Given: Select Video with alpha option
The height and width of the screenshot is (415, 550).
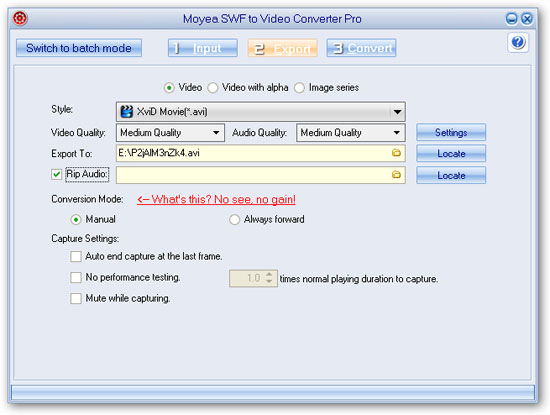Looking at the screenshot, I should pos(213,88).
